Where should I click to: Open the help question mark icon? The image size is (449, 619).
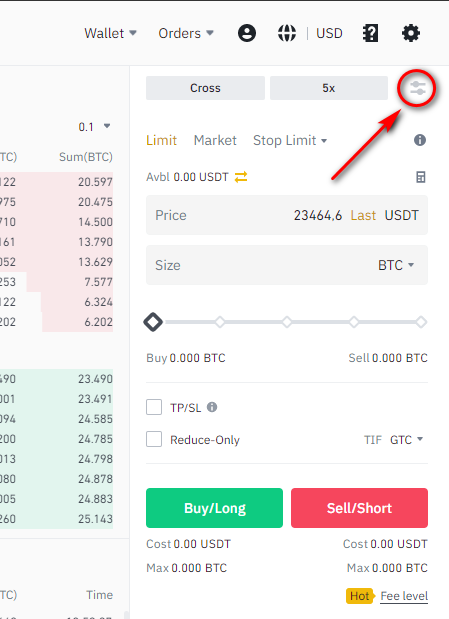[370, 33]
